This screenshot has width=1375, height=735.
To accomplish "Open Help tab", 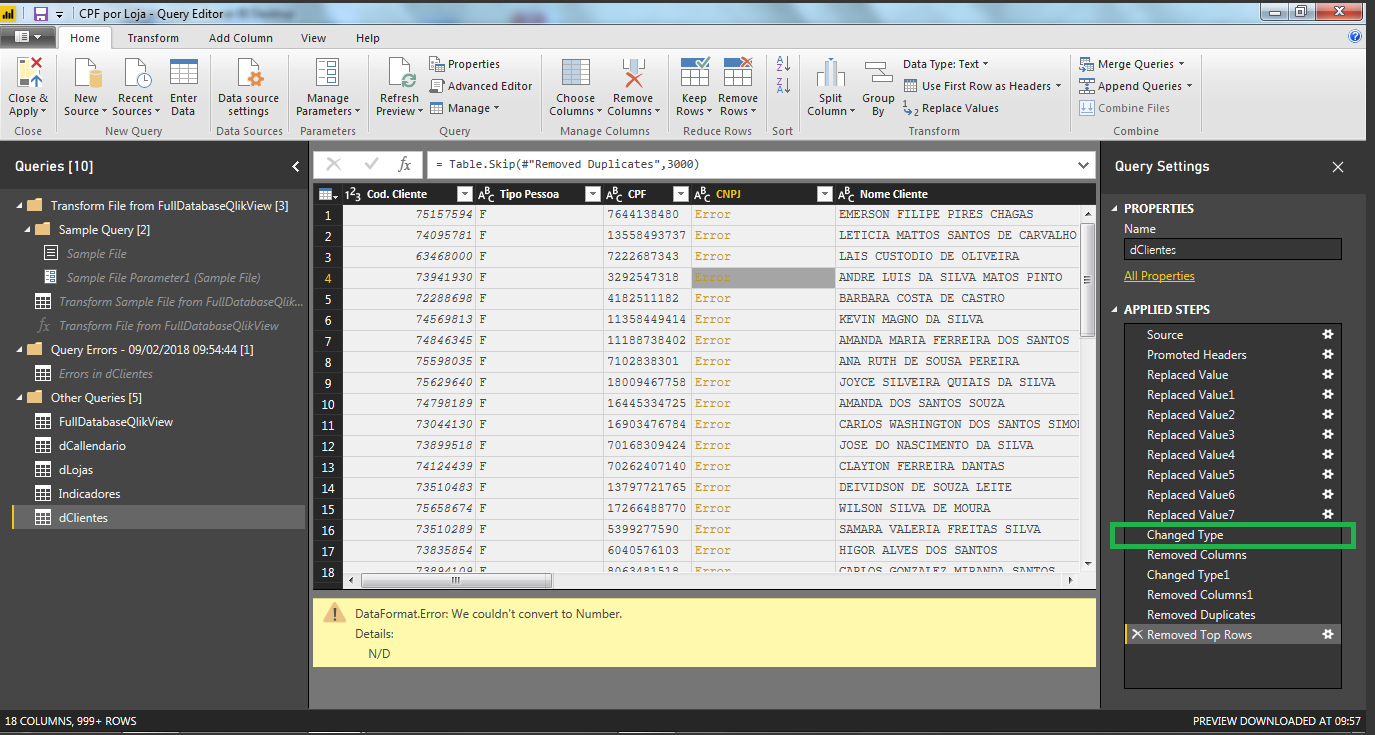I will click(368, 38).
